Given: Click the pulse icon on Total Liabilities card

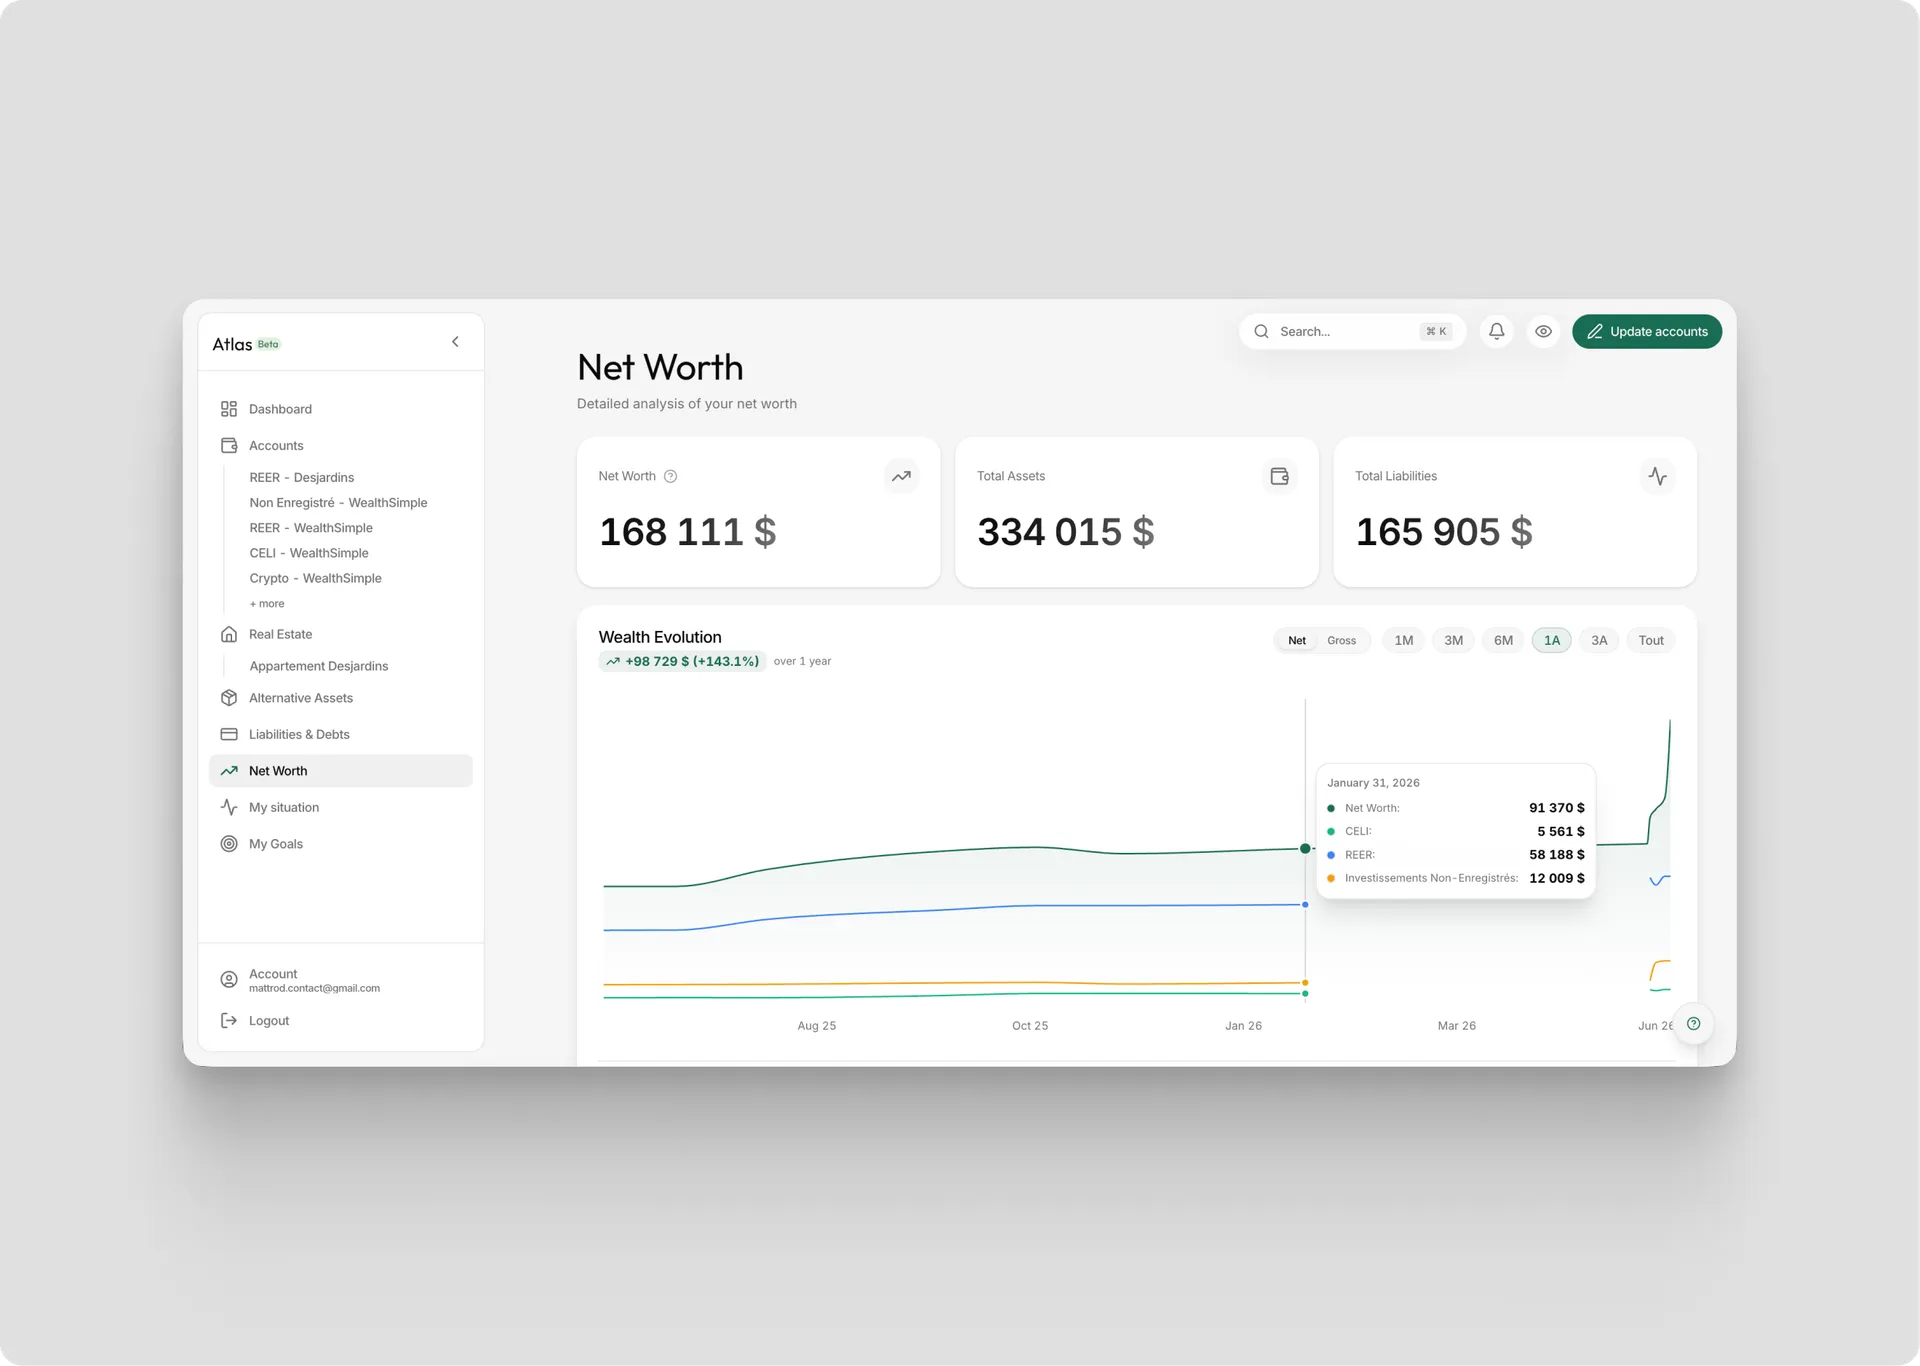Looking at the screenshot, I should [x=1658, y=476].
